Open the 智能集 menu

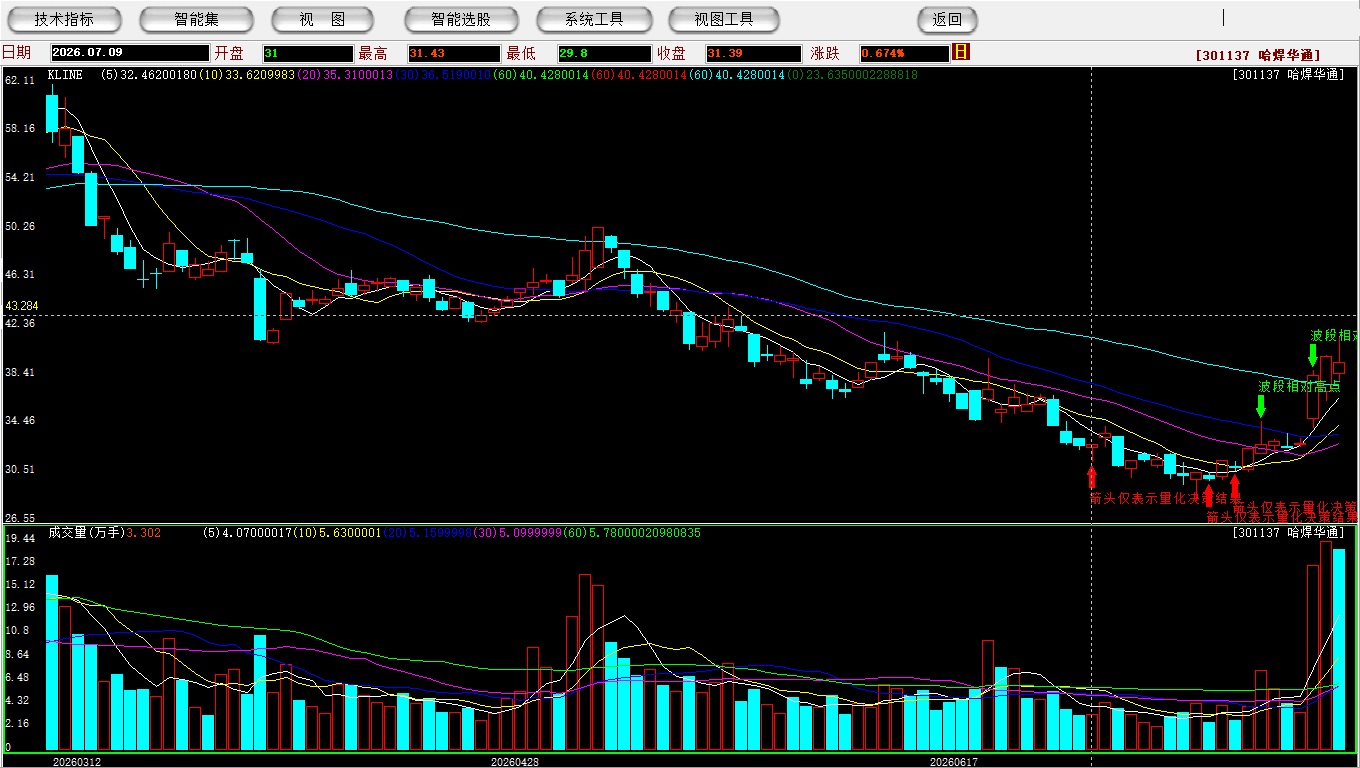[x=197, y=19]
